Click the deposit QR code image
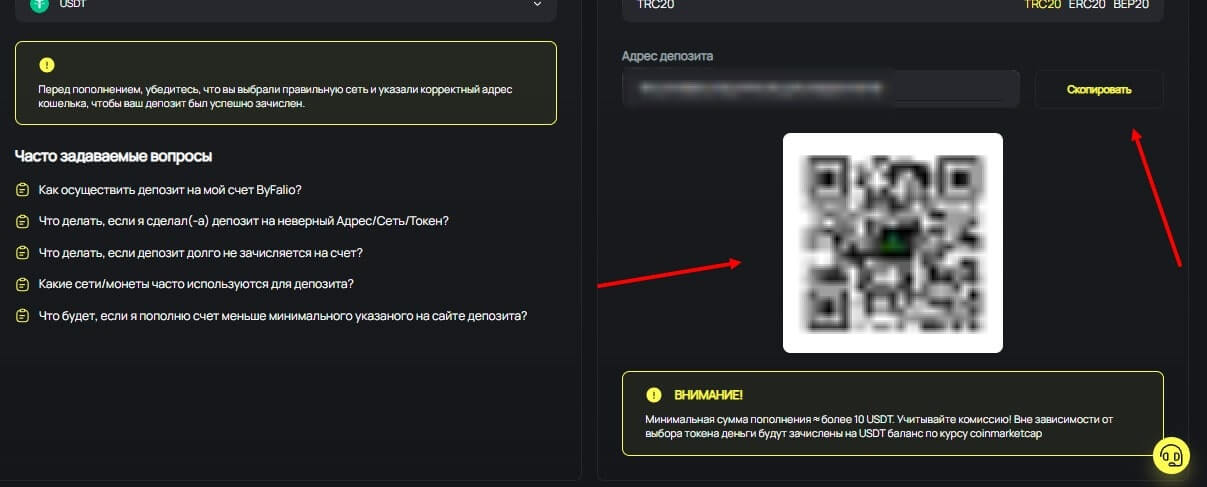This screenshot has width=1207, height=487. [893, 243]
